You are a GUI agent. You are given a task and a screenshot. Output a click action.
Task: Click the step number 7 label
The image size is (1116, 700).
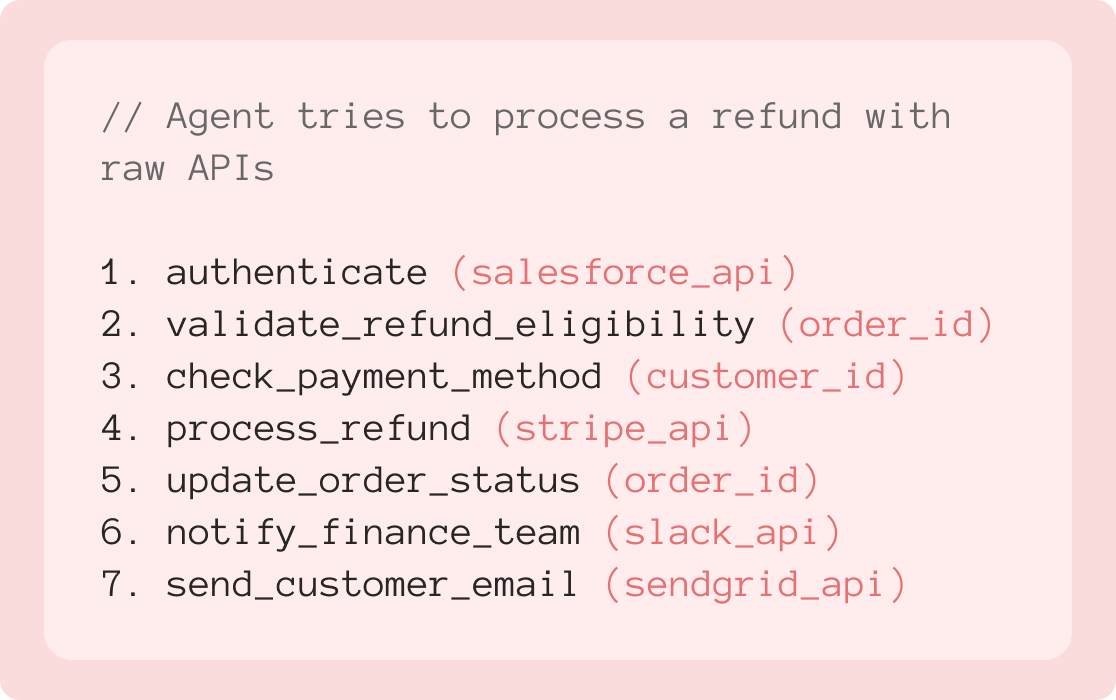tap(116, 585)
